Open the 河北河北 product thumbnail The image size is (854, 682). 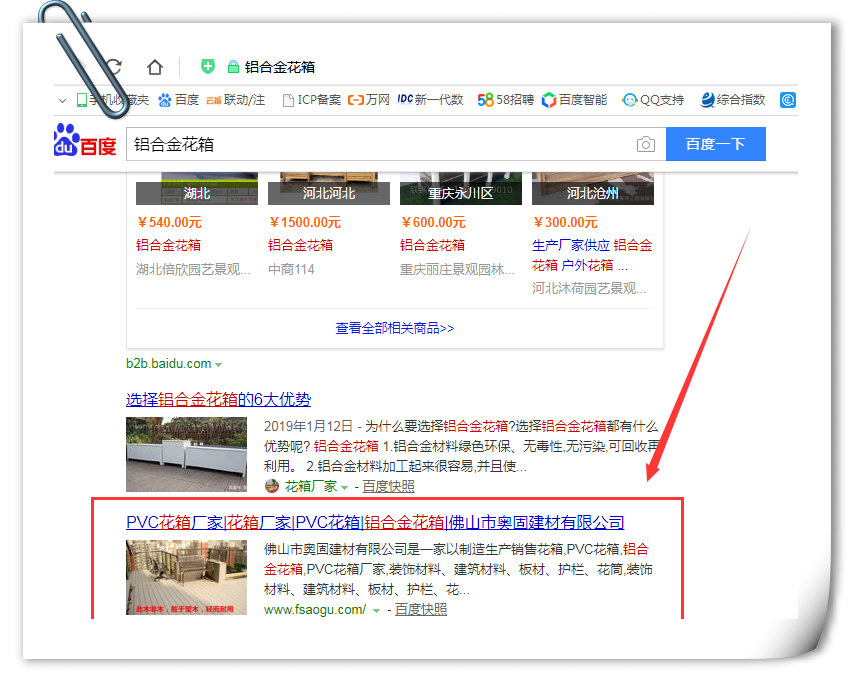329,188
